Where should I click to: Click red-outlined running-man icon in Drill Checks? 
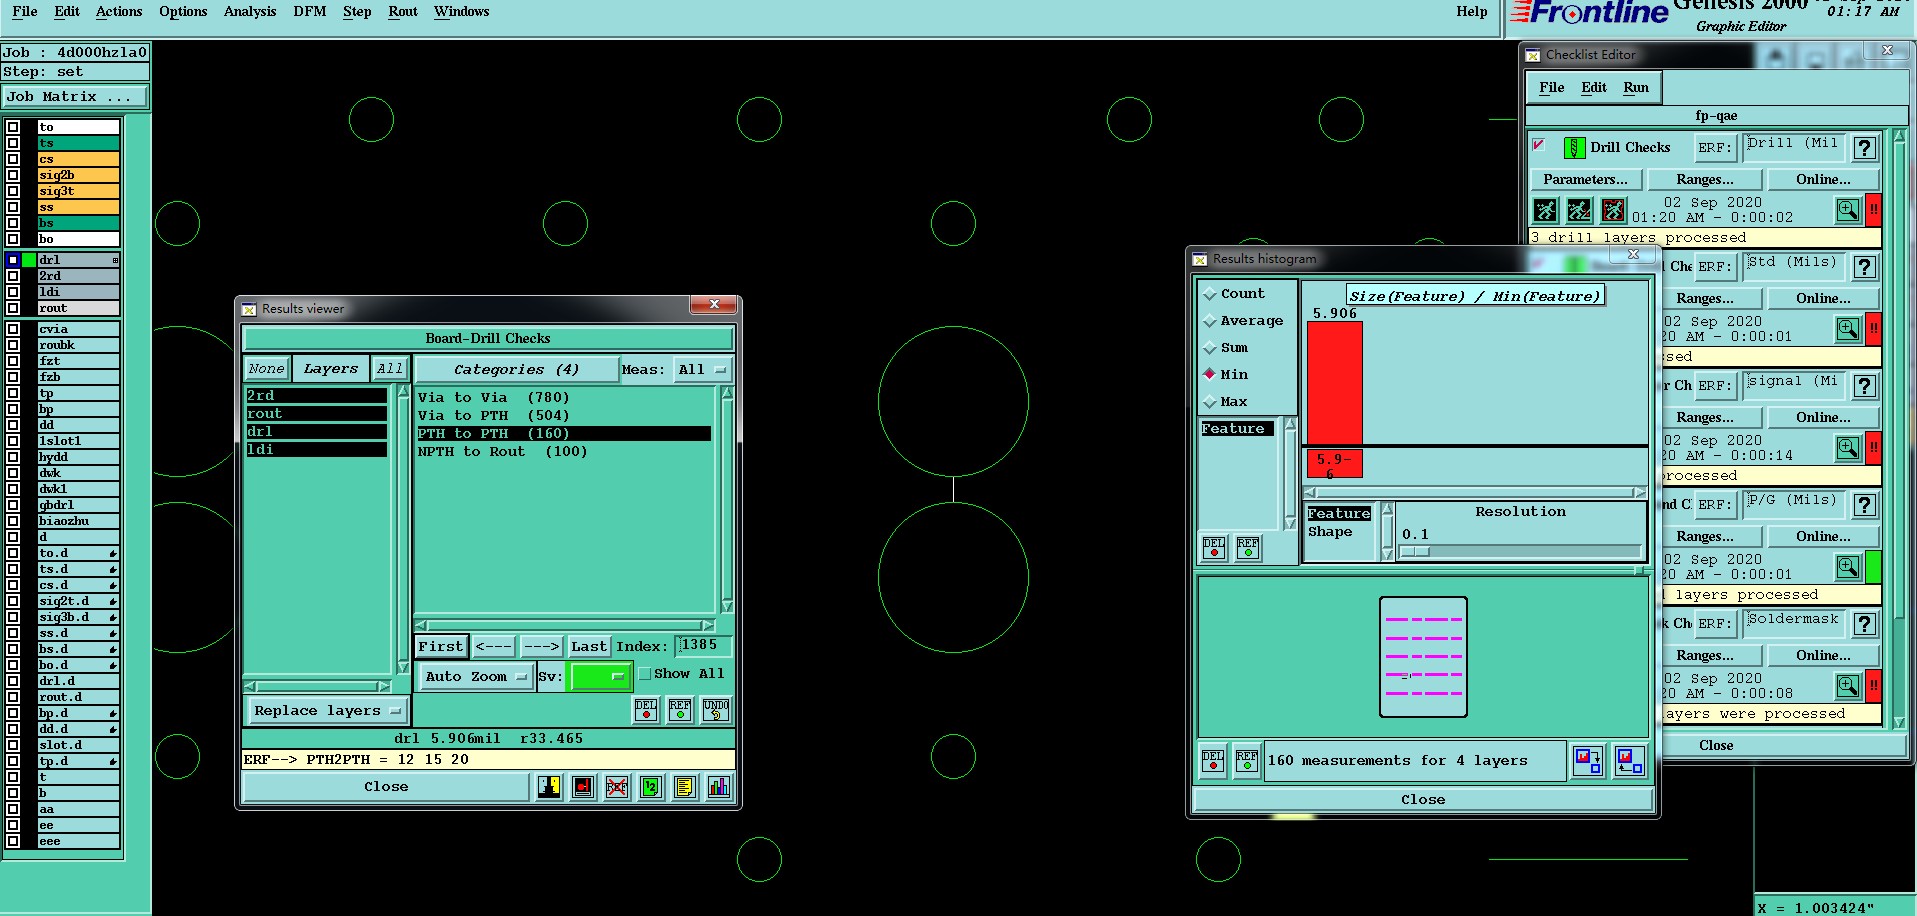(1613, 210)
